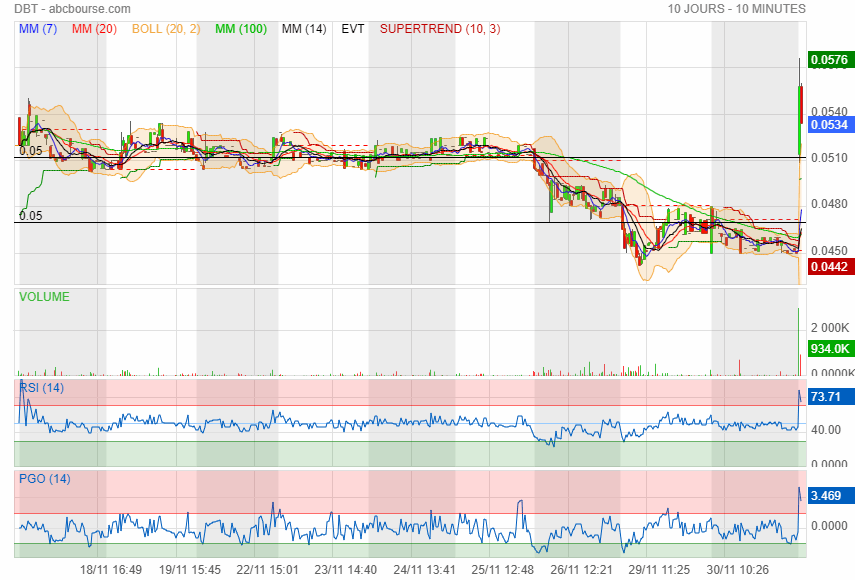Click the green 0.0576 price tag
The width and height of the screenshot is (855, 580).
[830, 59]
